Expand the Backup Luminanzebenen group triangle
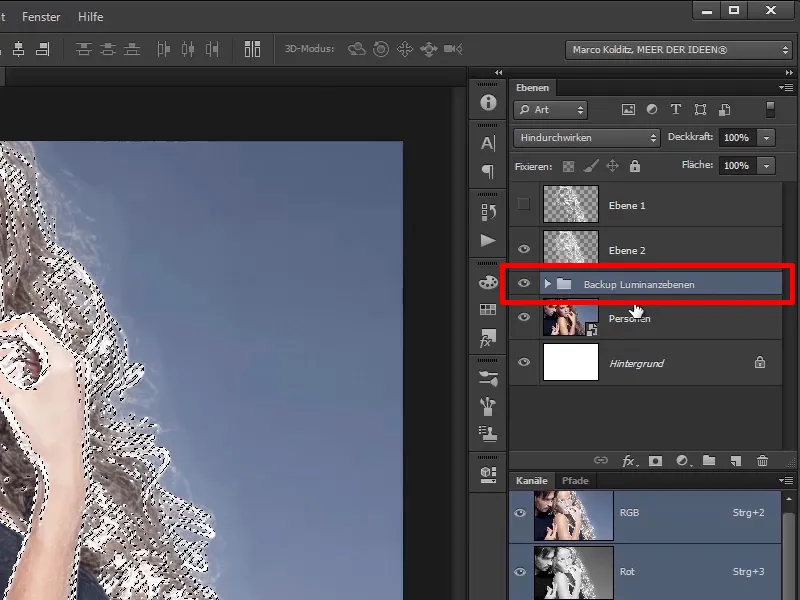The image size is (800, 600). (x=547, y=283)
